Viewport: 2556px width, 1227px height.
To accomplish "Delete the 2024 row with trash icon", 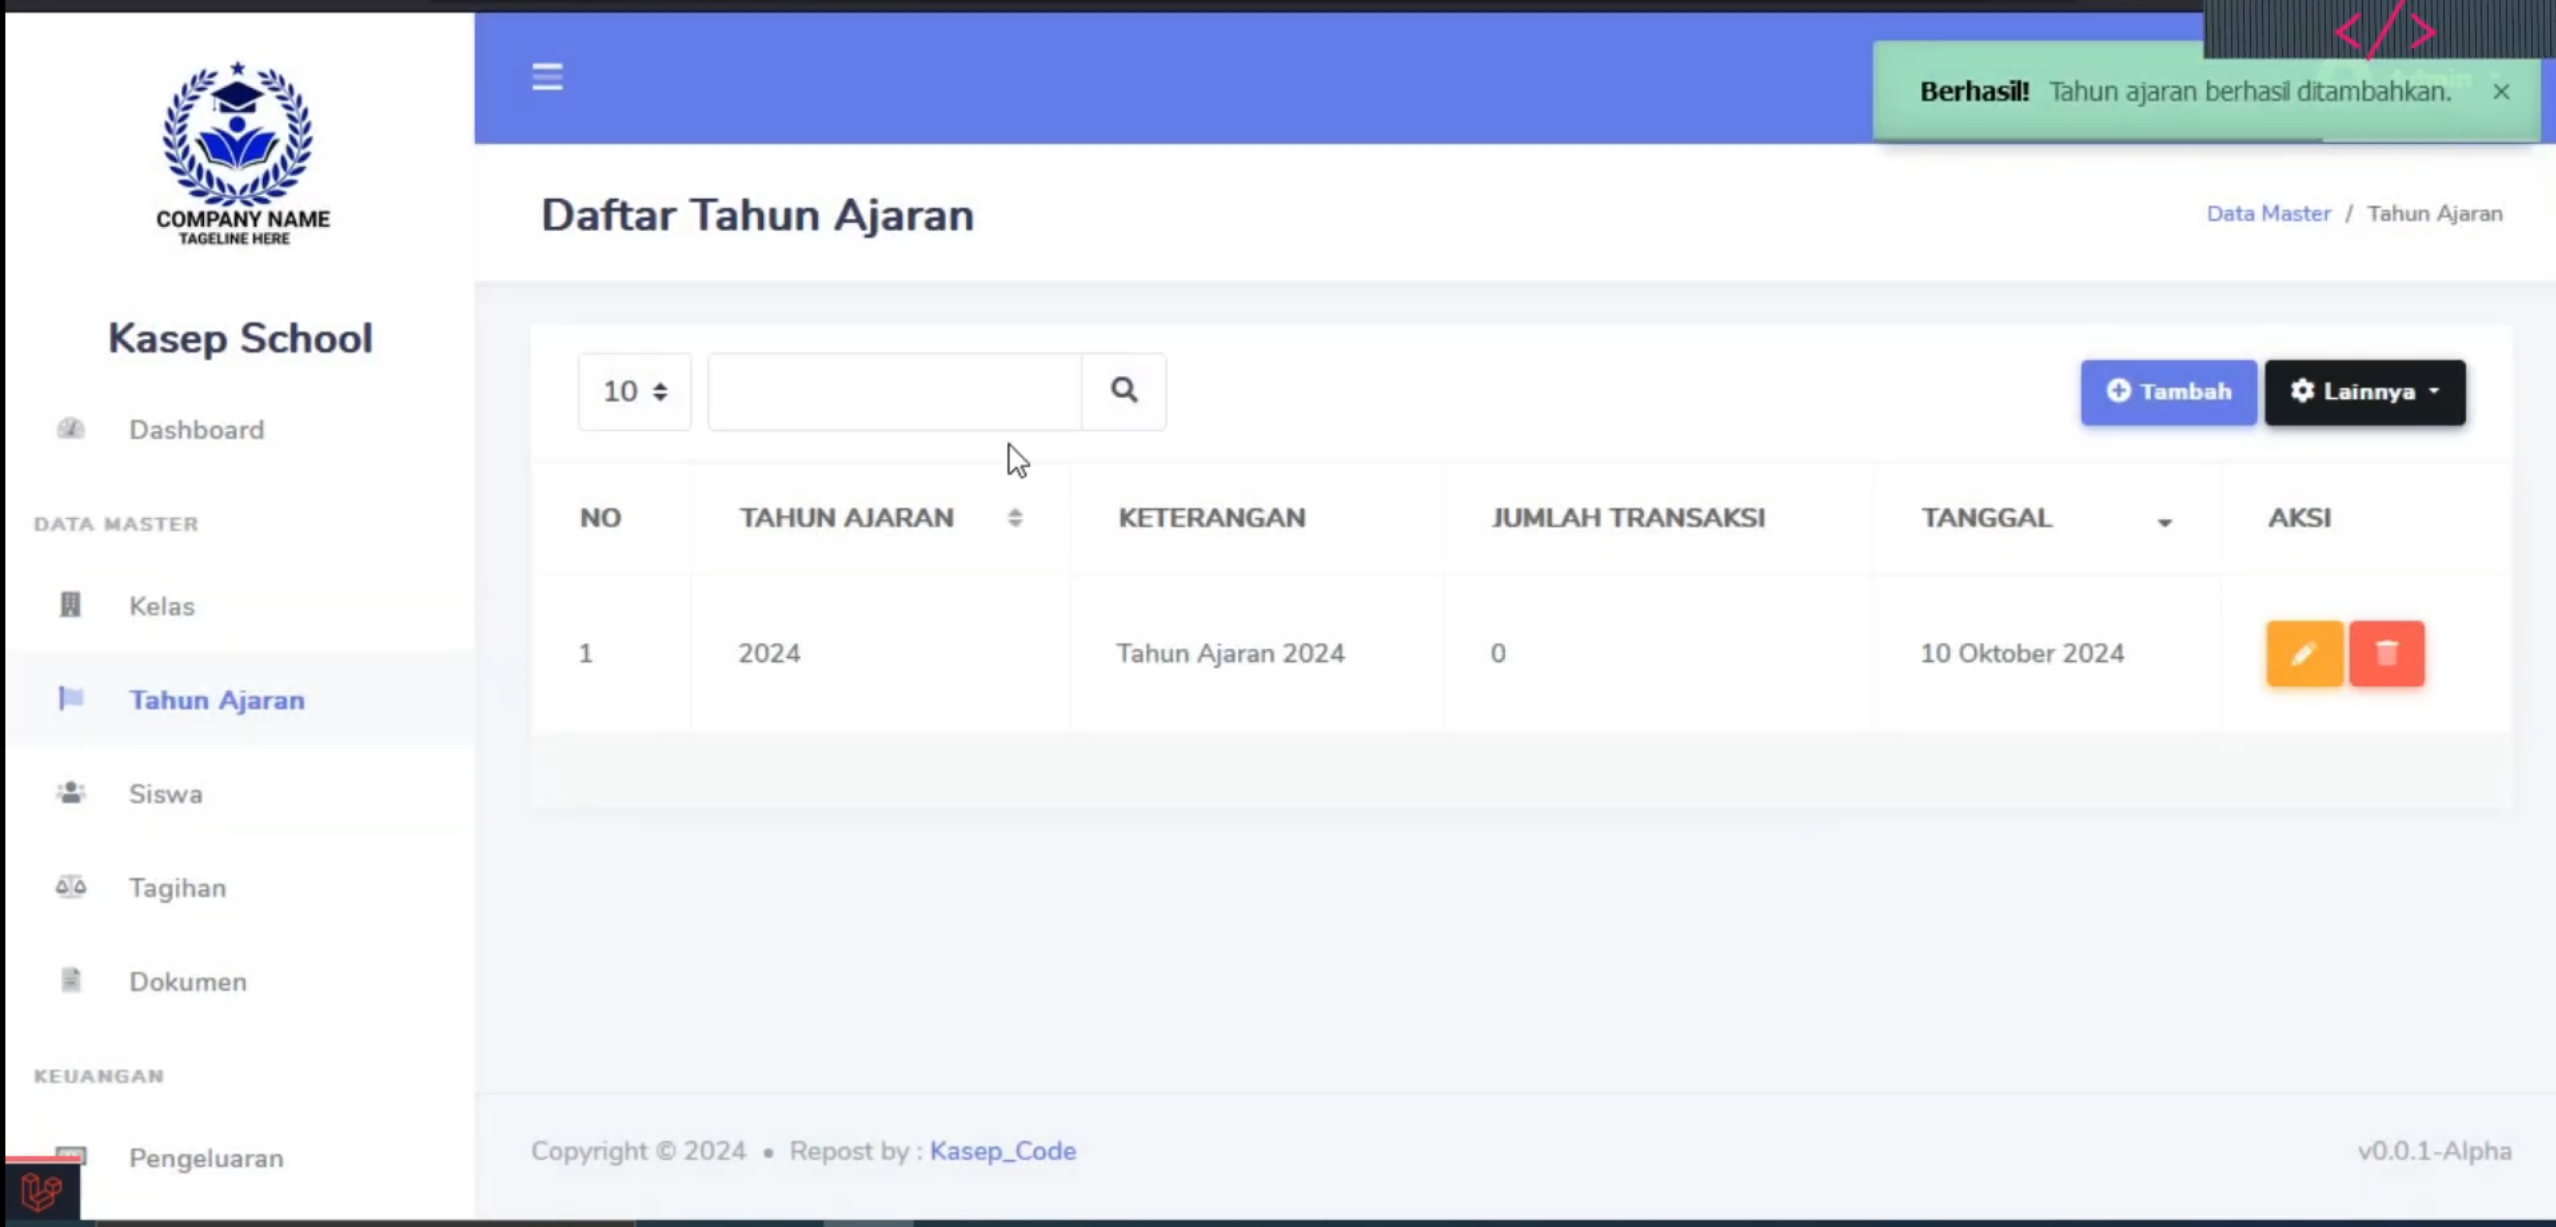I will [x=2387, y=653].
